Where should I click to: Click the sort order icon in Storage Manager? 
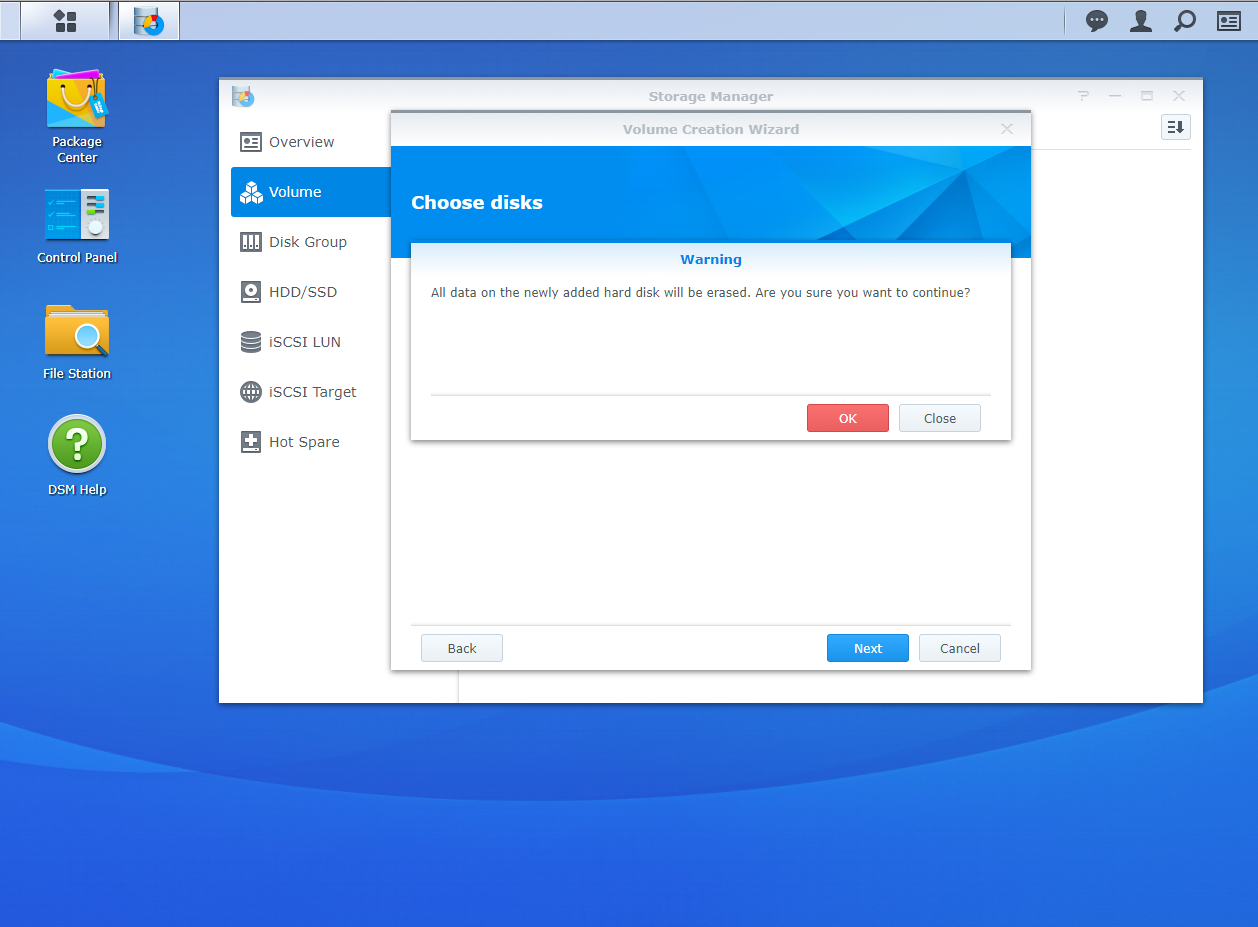(x=1176, y=127)
